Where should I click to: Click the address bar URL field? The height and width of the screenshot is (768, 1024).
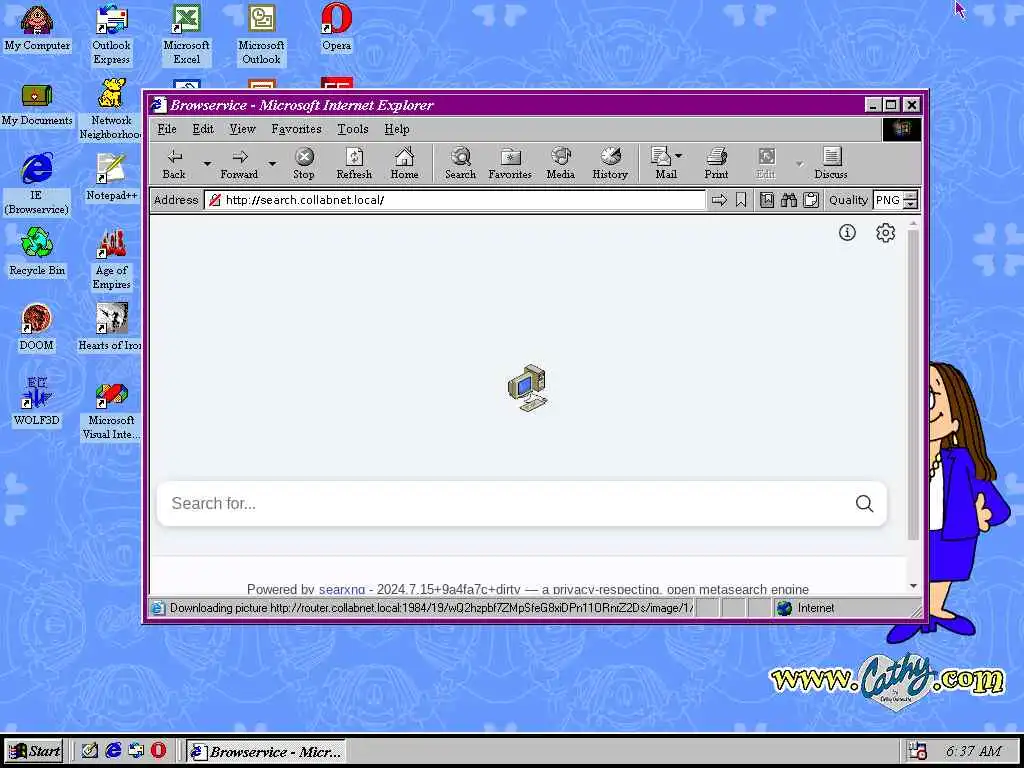pos(455,200)
